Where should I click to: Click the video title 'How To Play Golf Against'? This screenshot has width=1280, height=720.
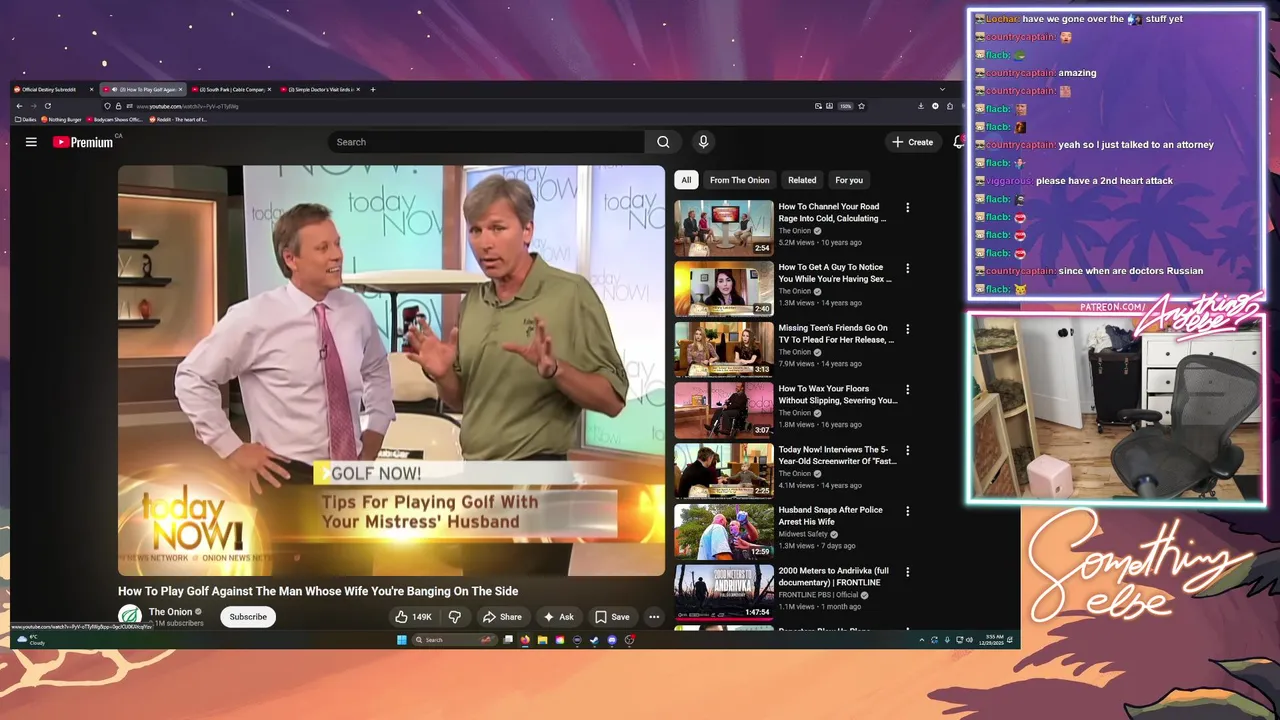pyautogui.click(x=318, y=591)
